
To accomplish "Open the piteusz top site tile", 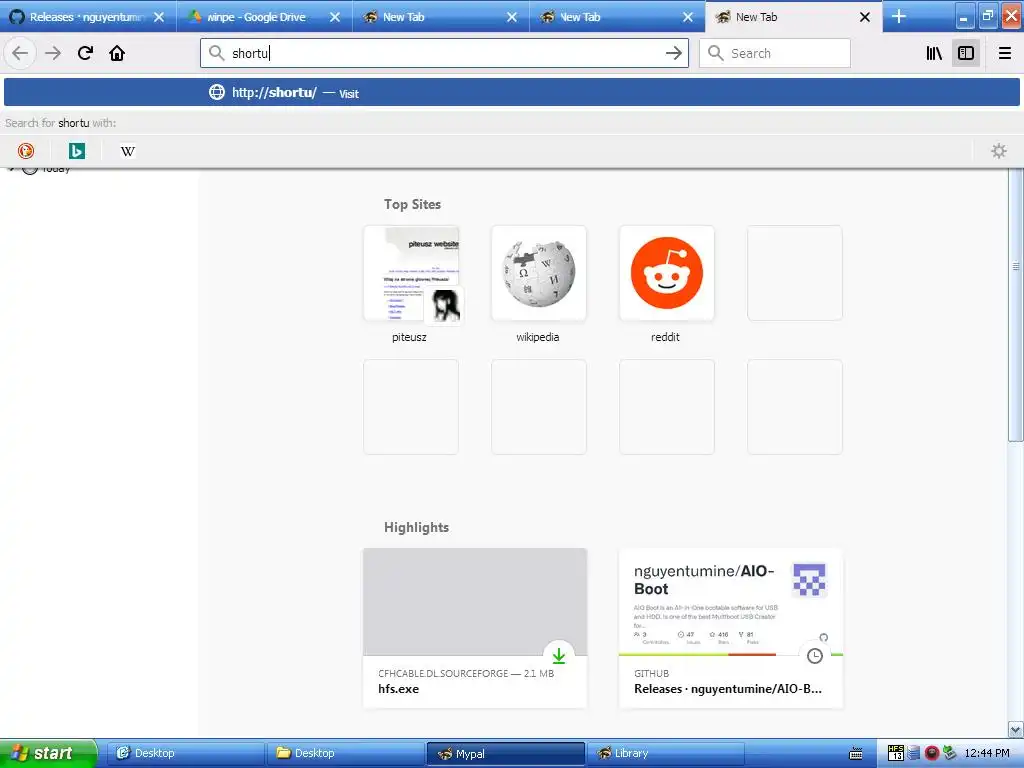I will point(411,273).
